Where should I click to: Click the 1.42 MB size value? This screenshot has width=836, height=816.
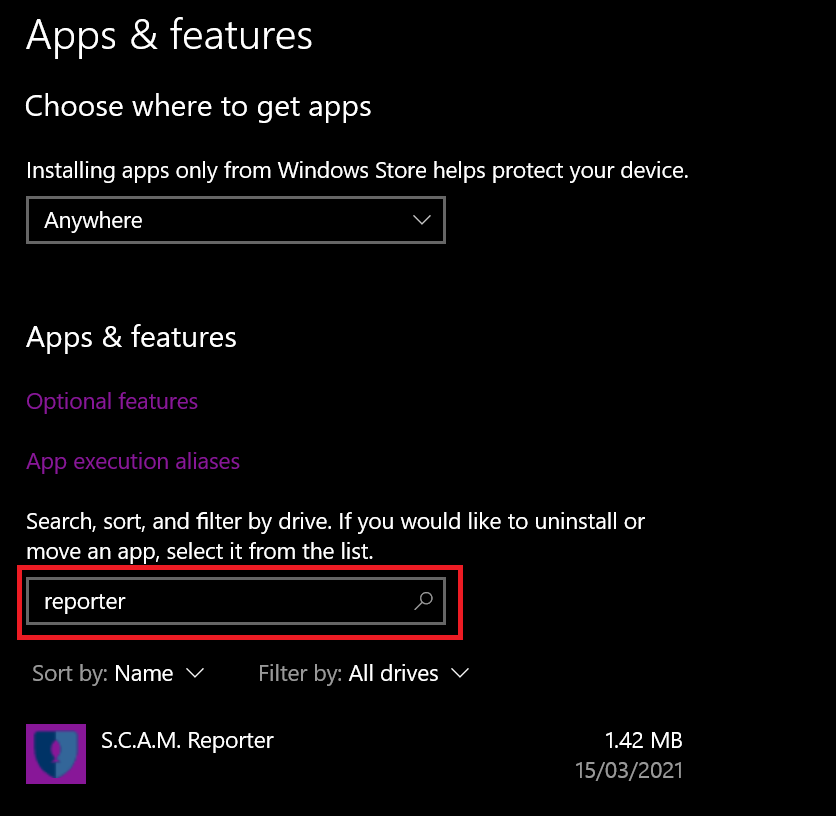644,740
